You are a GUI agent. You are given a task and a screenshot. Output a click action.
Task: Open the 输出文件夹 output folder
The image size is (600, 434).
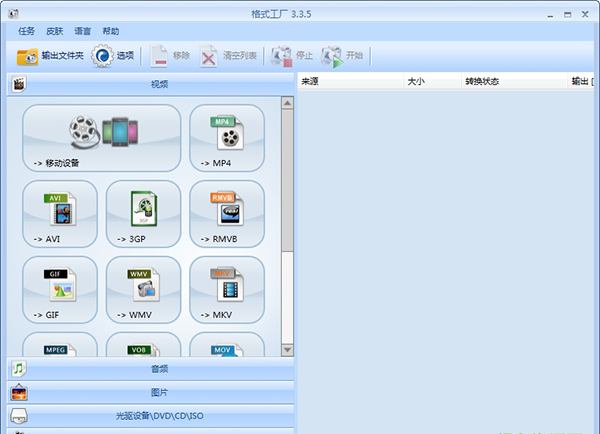click(50, 56)
